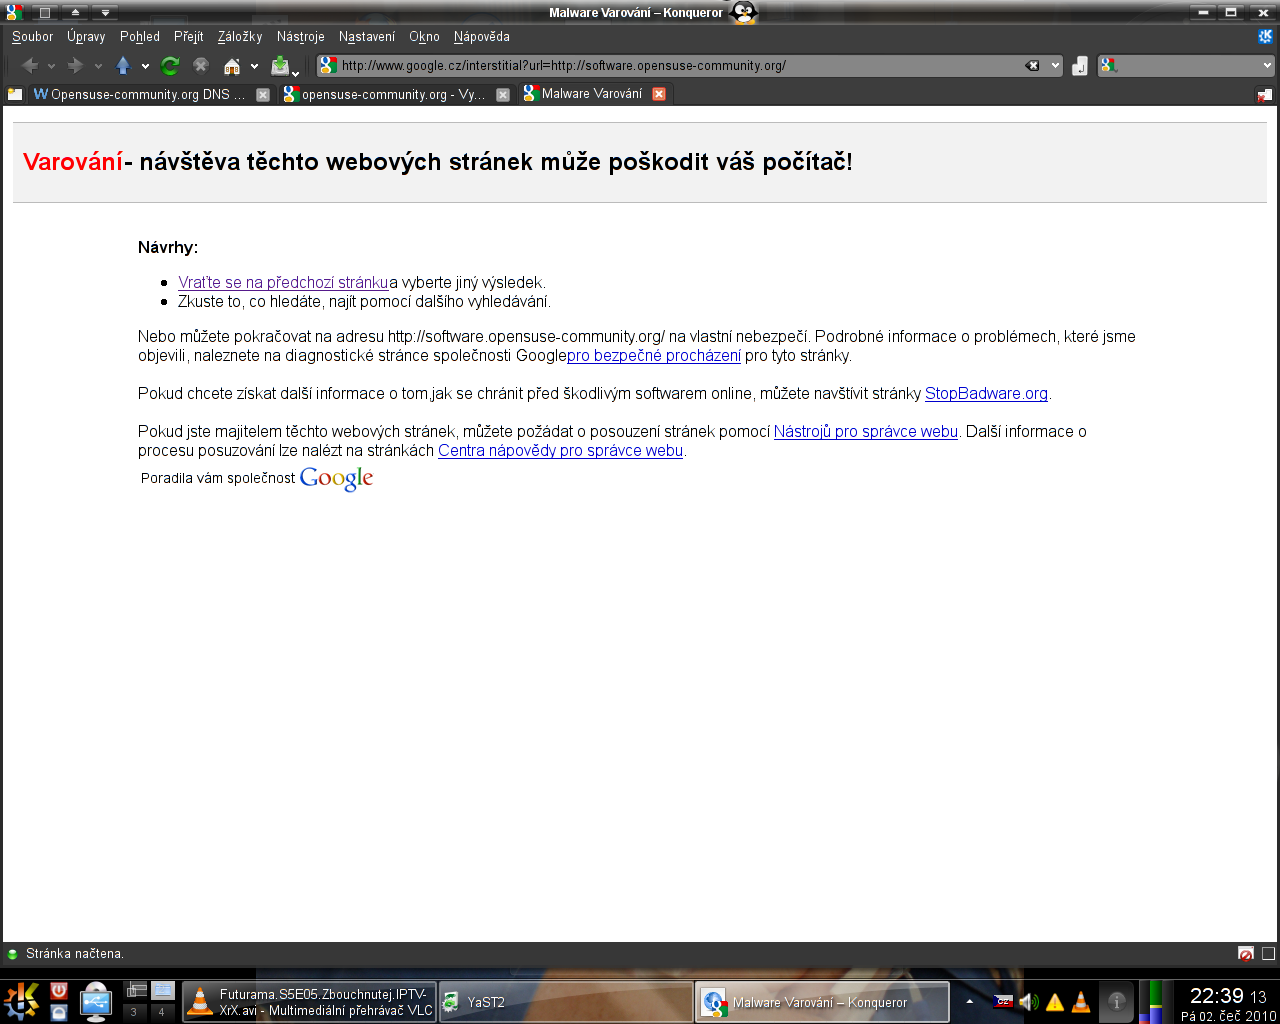
Task: Expand the download icon dropdown arrow
Action: coord(295,72)
